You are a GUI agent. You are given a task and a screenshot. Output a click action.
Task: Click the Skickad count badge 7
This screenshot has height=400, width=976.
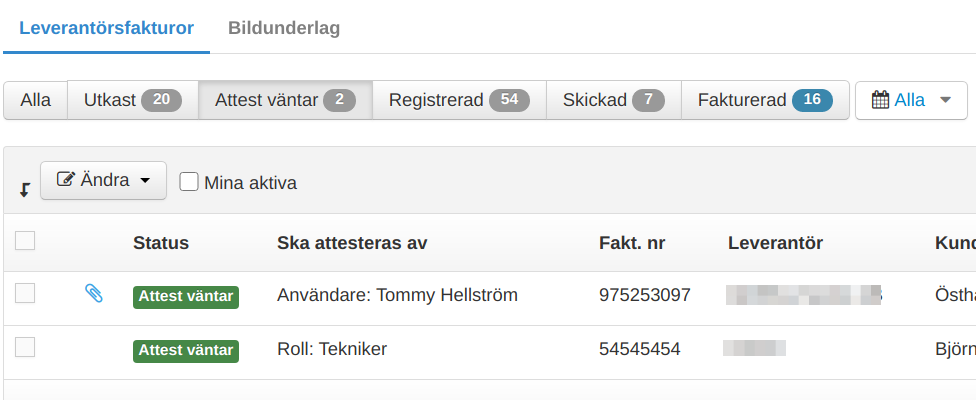coord(649,100)
